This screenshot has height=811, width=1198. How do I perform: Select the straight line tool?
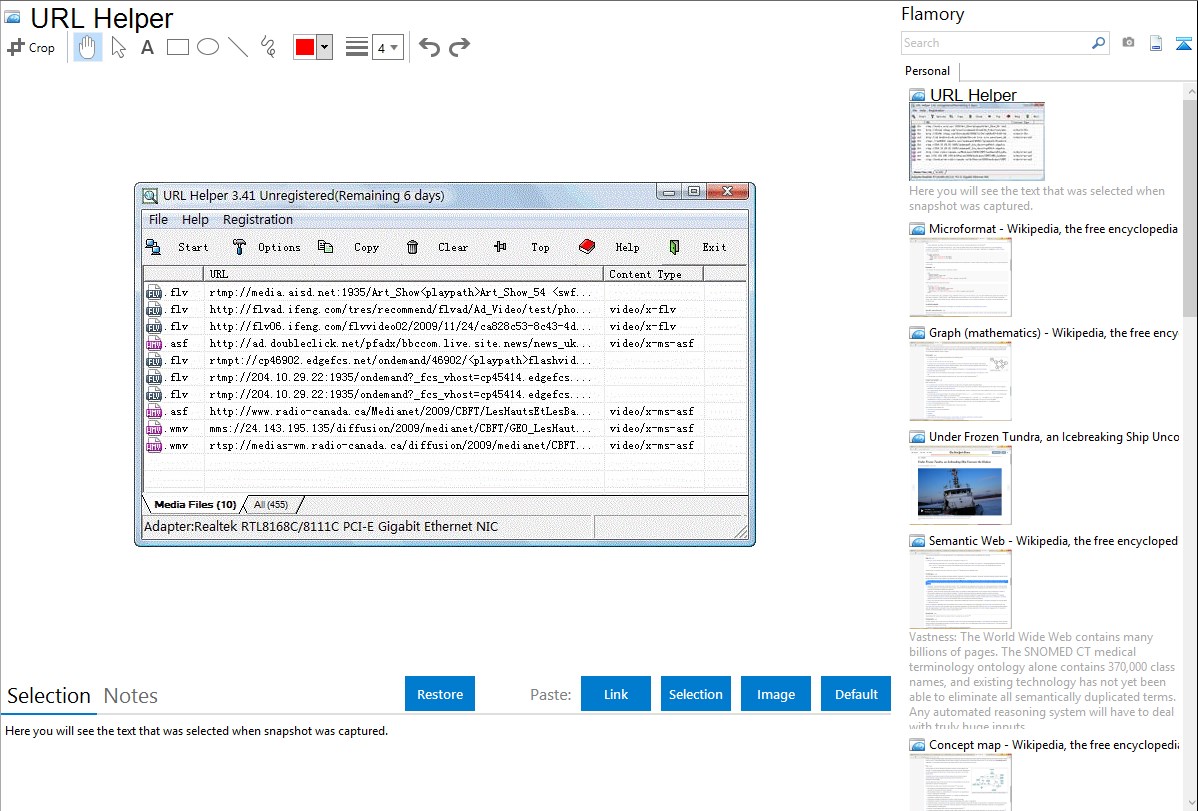238,47
